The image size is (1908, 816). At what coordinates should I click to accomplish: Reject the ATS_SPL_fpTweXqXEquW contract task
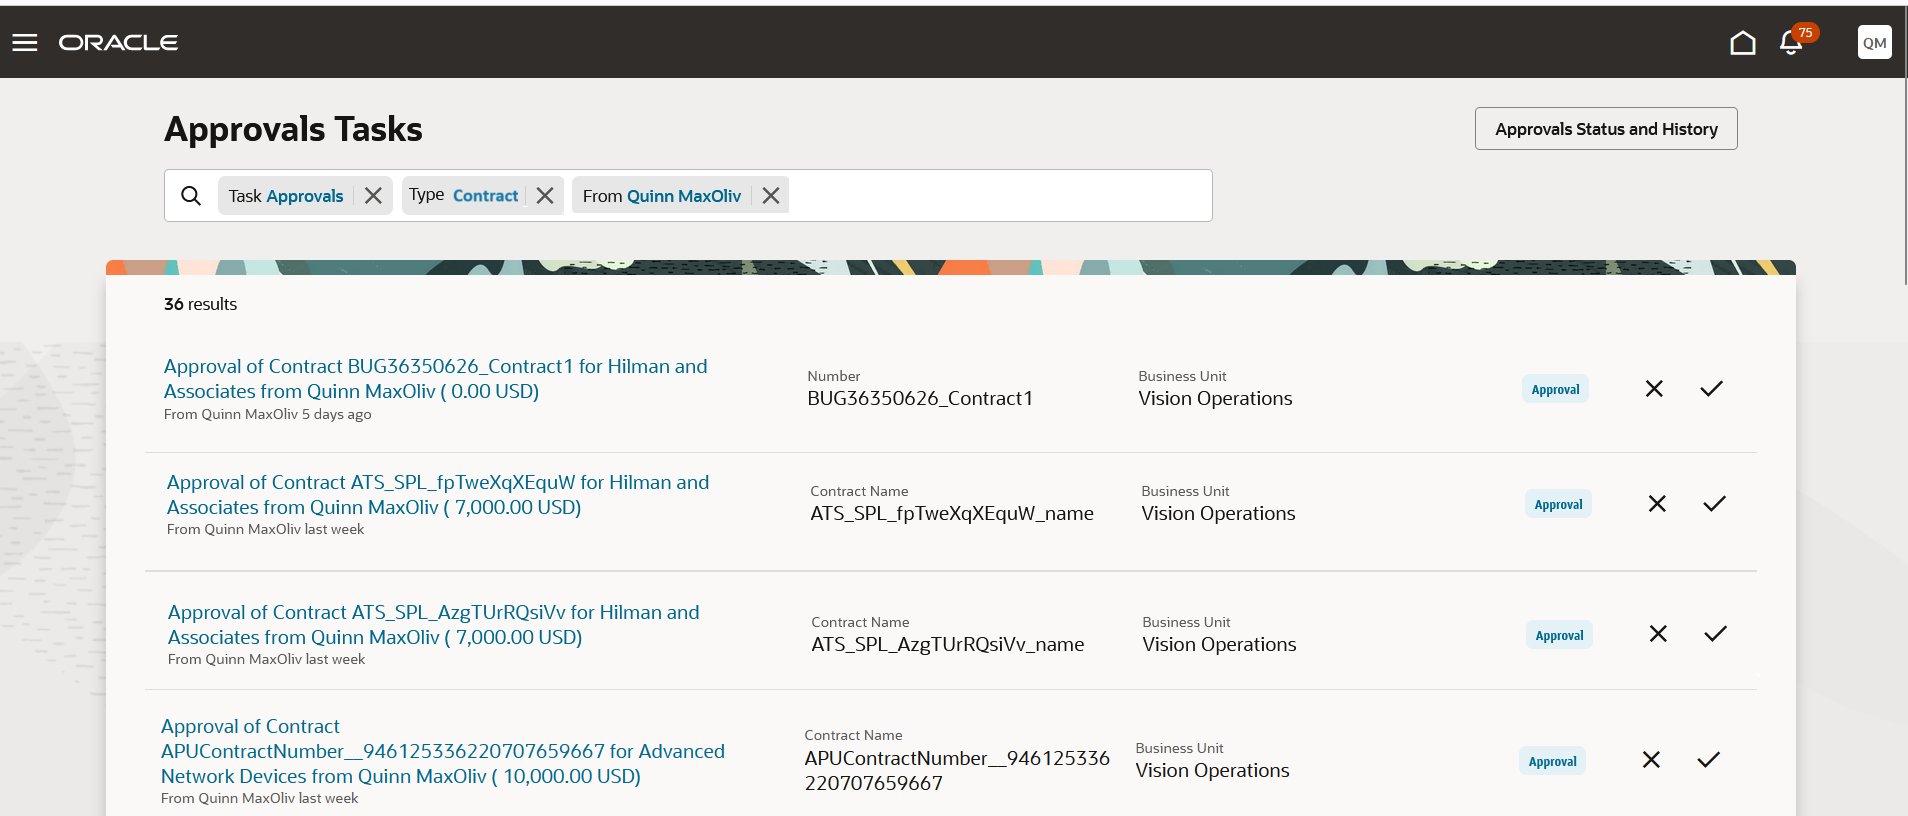pos(1657,503)
